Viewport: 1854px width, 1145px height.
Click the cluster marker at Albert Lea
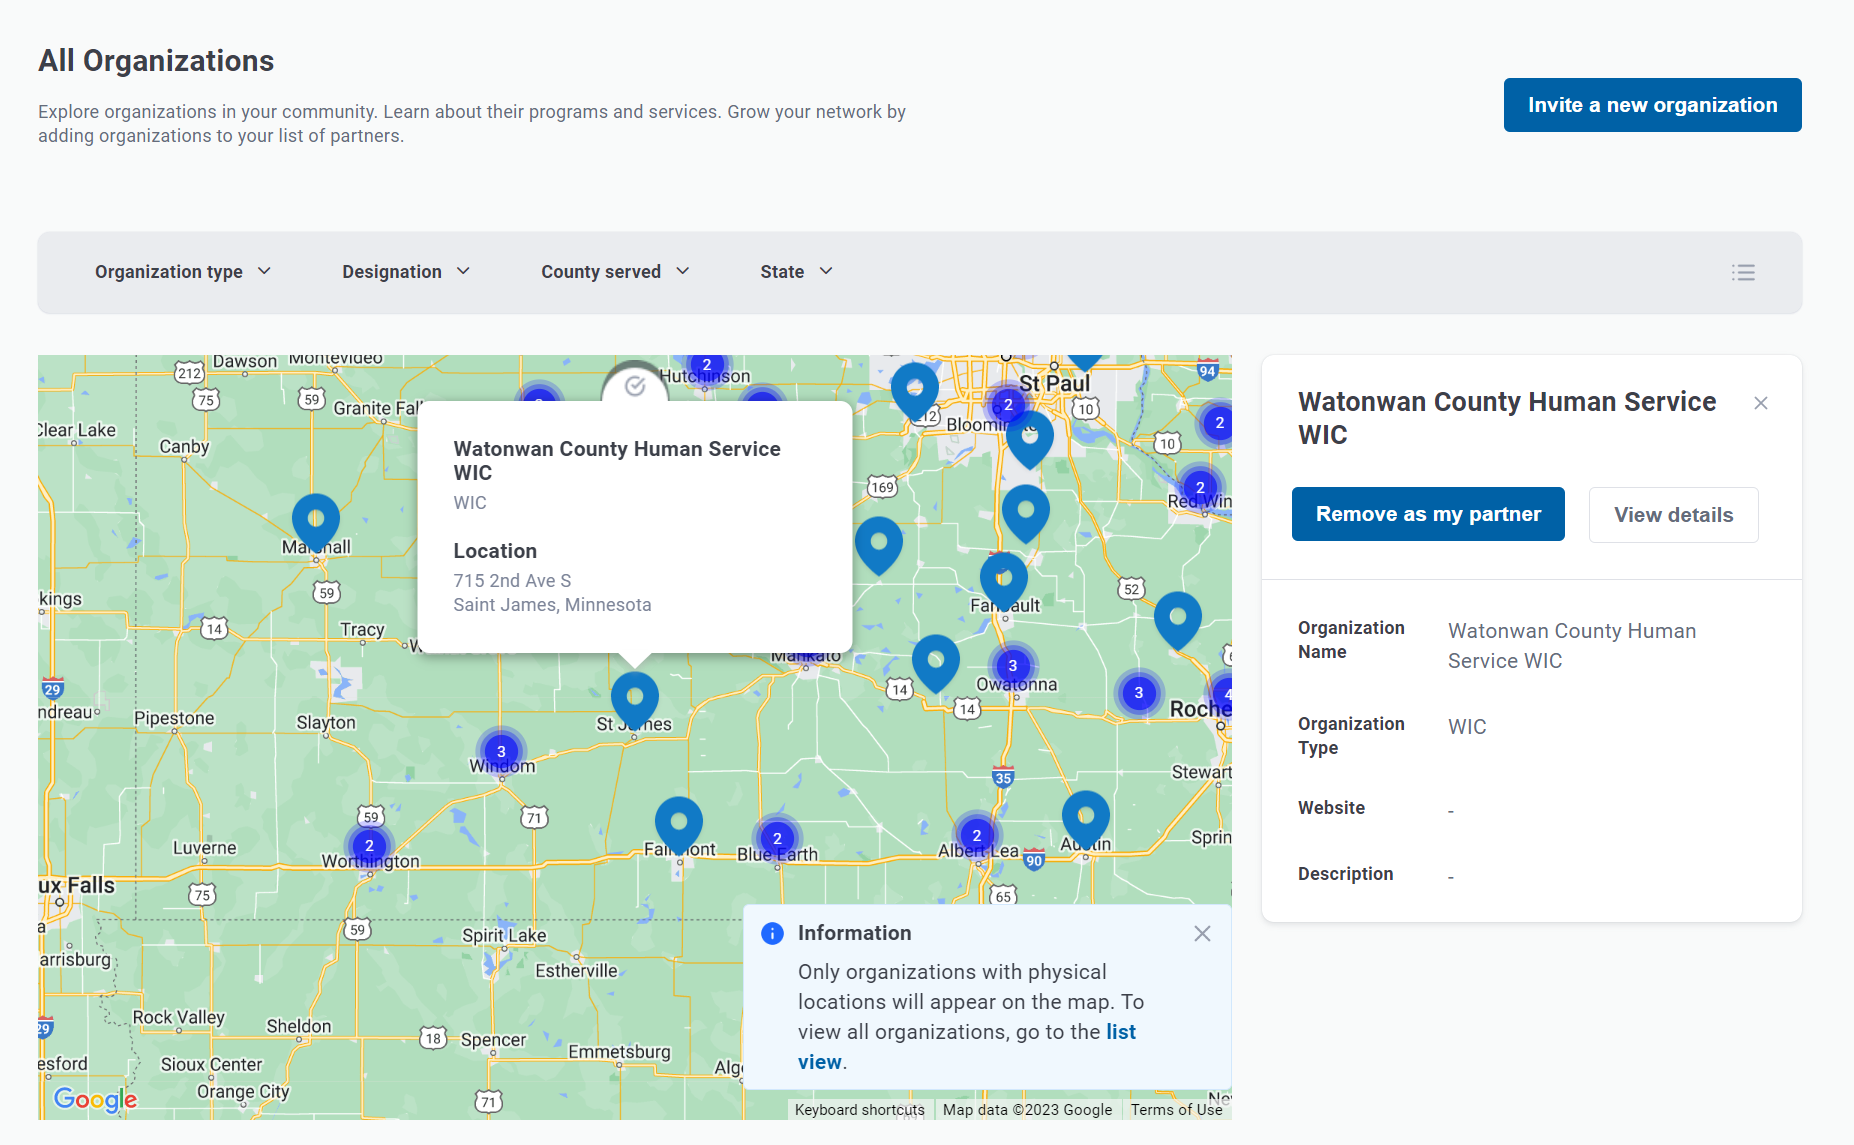point(976,836)
